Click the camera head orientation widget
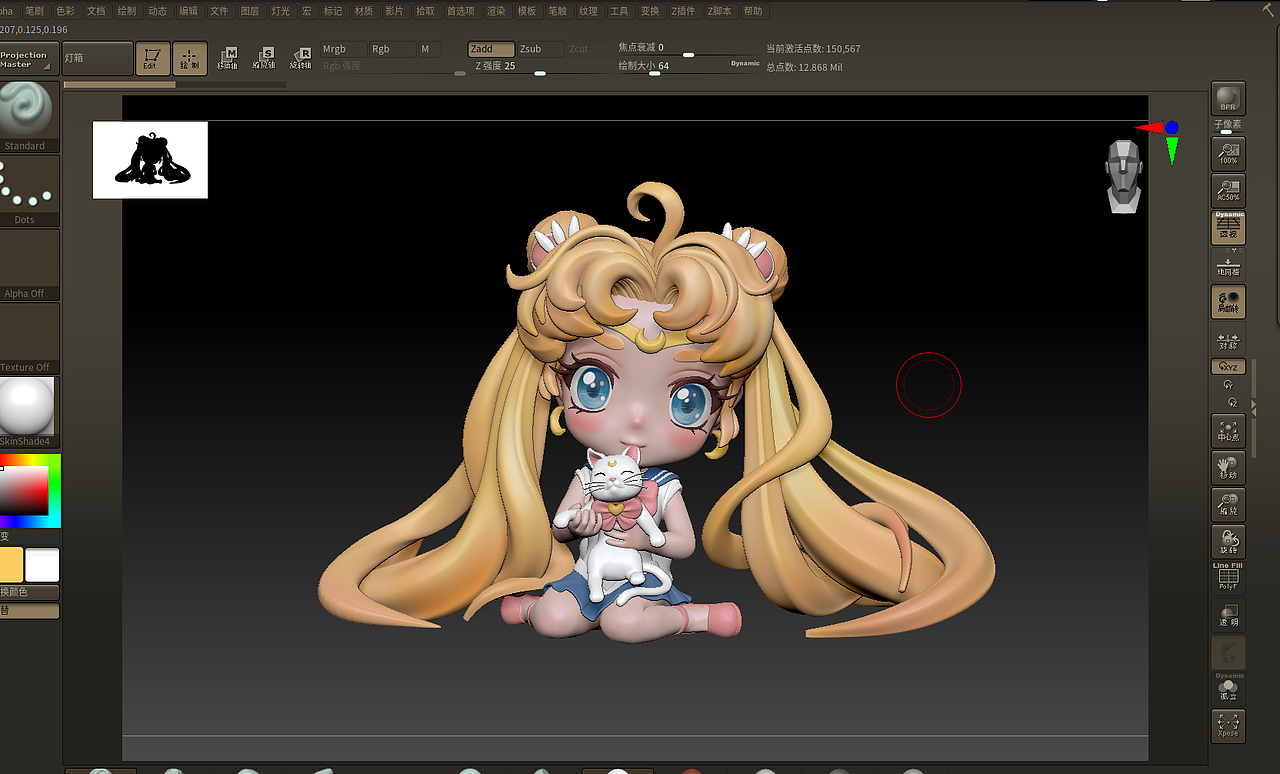1280x774 pixels. [x=1124, y=176]
